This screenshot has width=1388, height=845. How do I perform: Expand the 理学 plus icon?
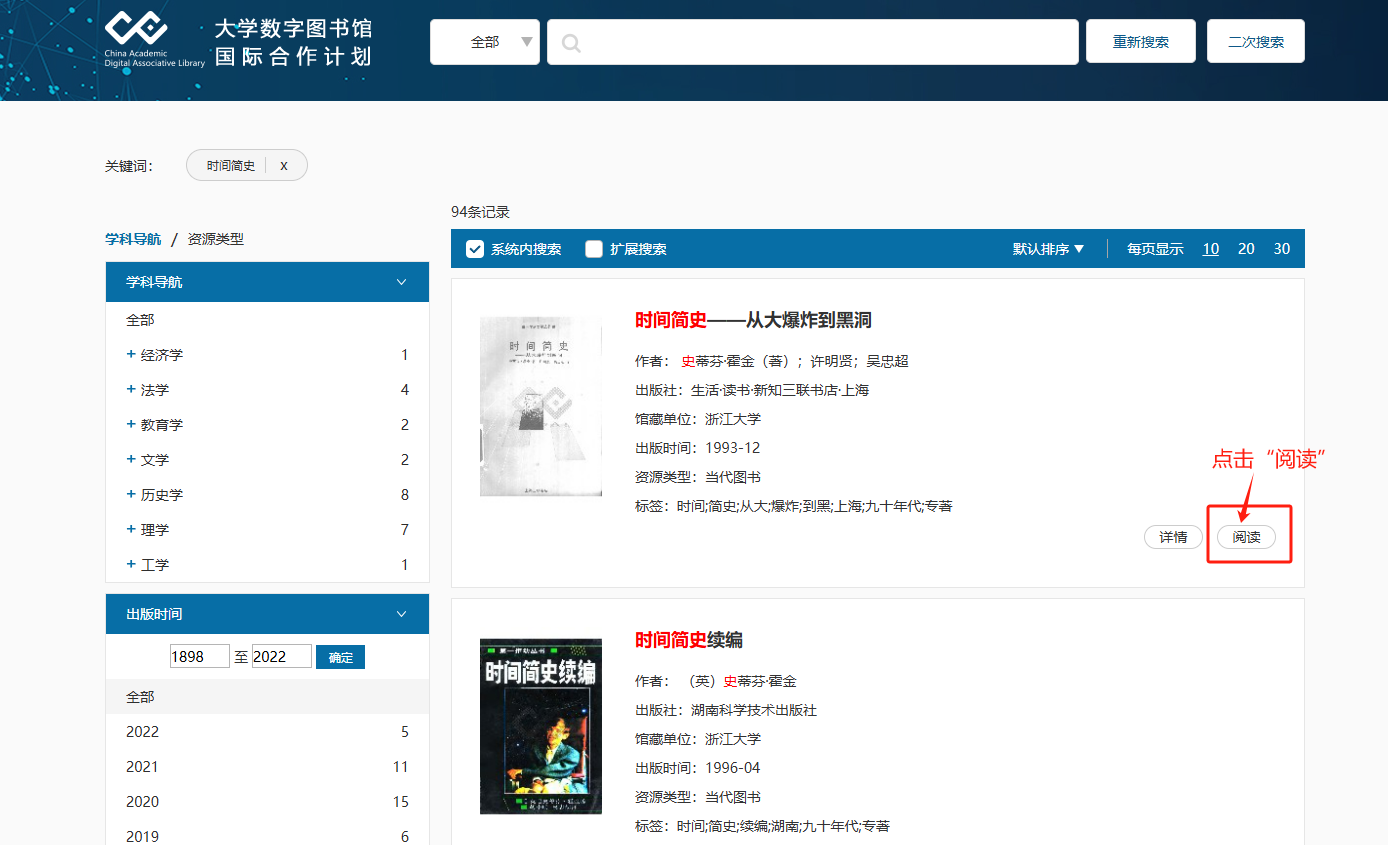click(131, 530)
